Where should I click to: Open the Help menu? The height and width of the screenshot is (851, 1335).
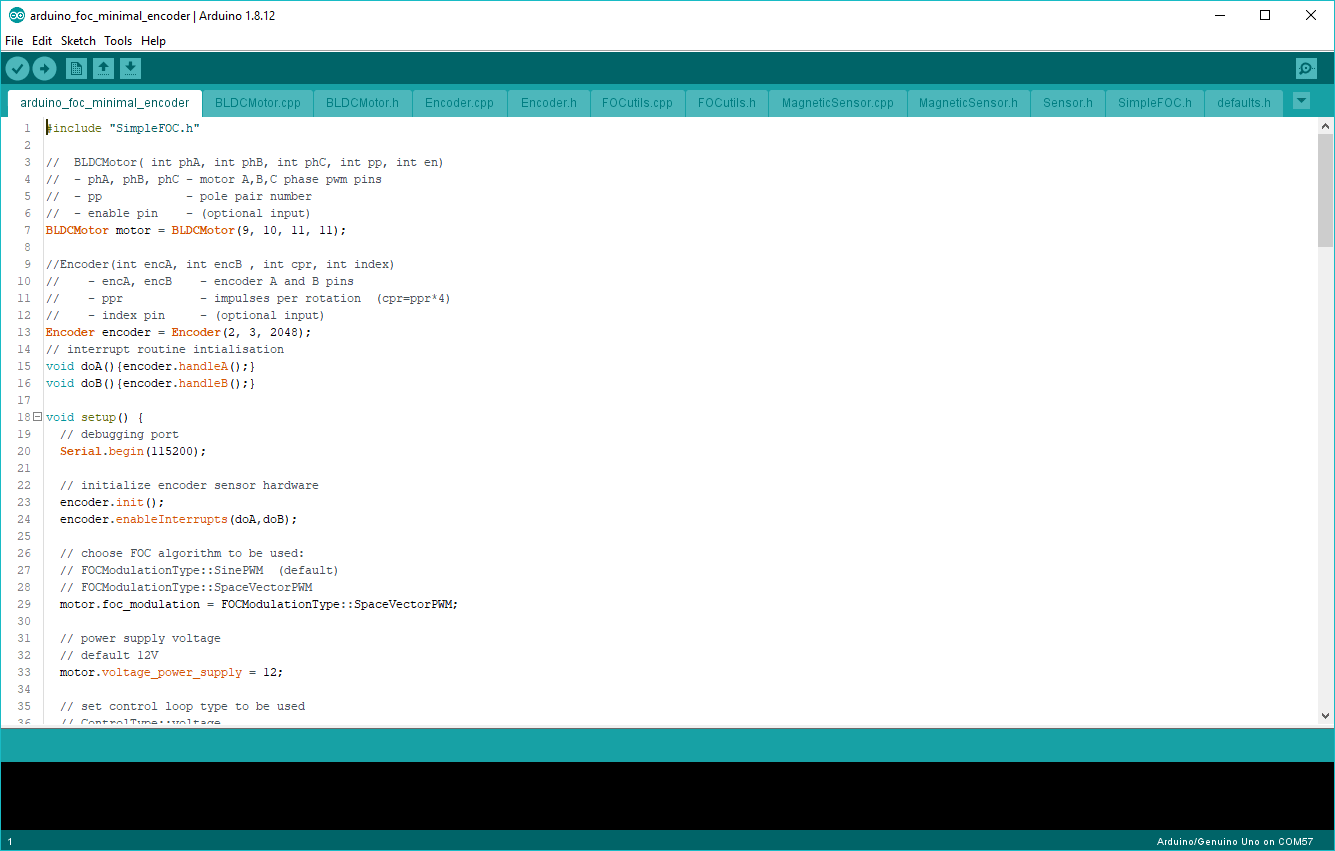(153, 41)
